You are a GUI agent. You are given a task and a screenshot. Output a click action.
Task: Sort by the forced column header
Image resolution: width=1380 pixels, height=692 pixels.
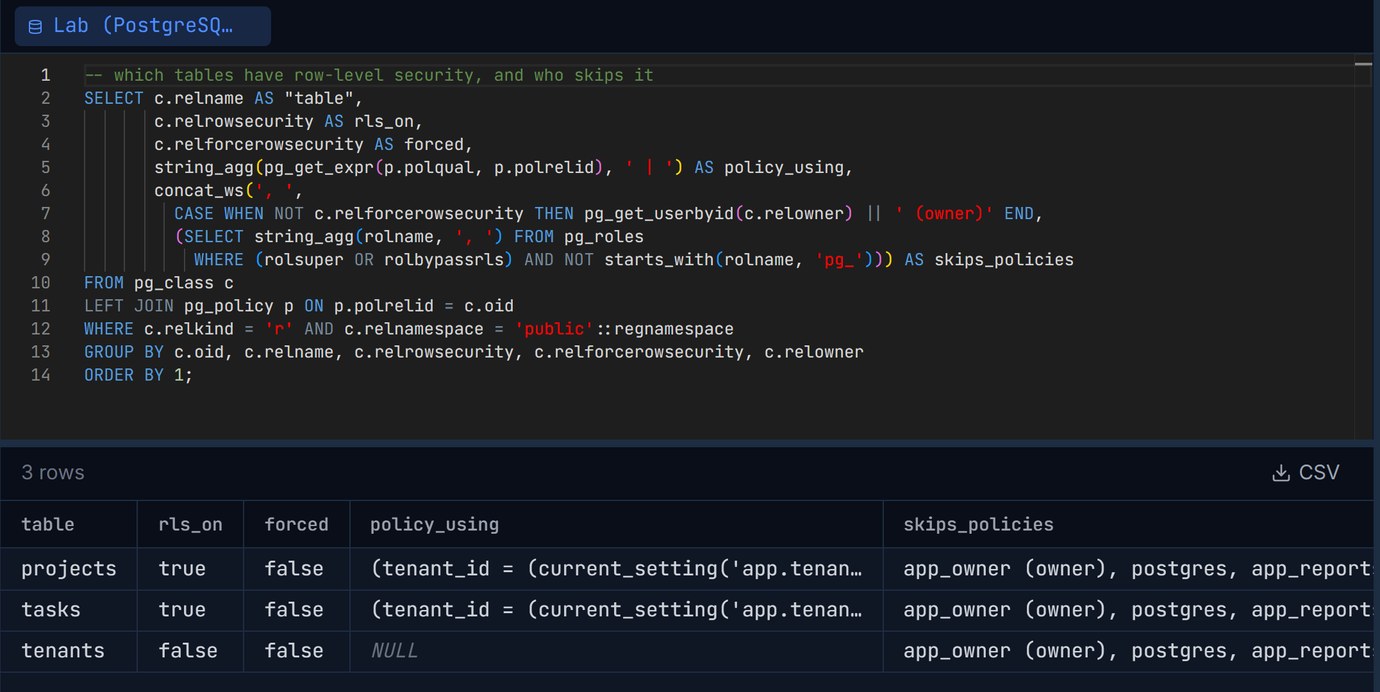(x=296, y=524)
